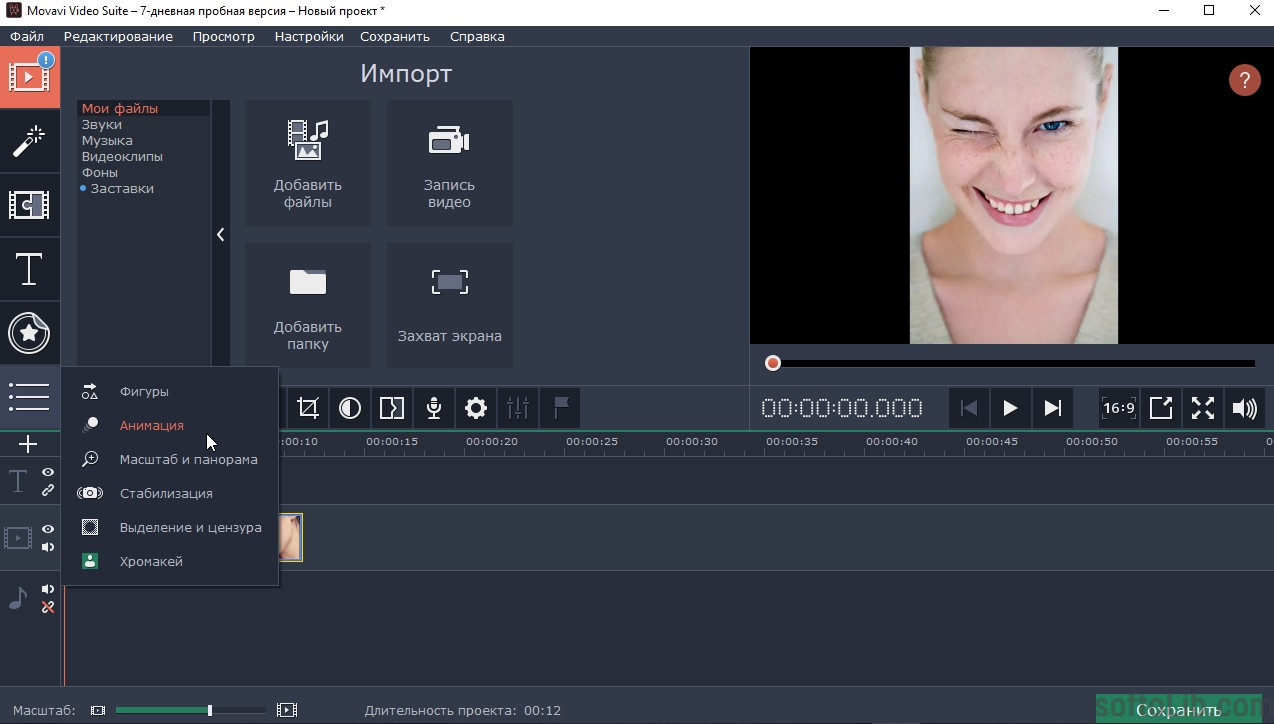Open the Справка menu

pyautogui.click(x=477, y=36)
